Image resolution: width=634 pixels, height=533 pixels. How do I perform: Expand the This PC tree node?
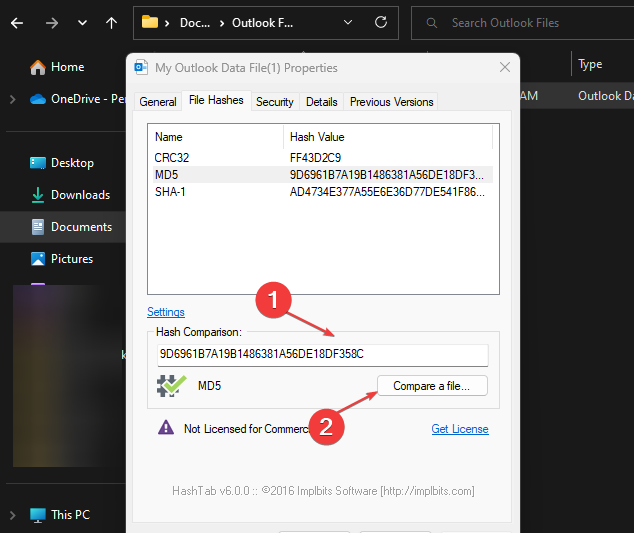pos(13,515)
